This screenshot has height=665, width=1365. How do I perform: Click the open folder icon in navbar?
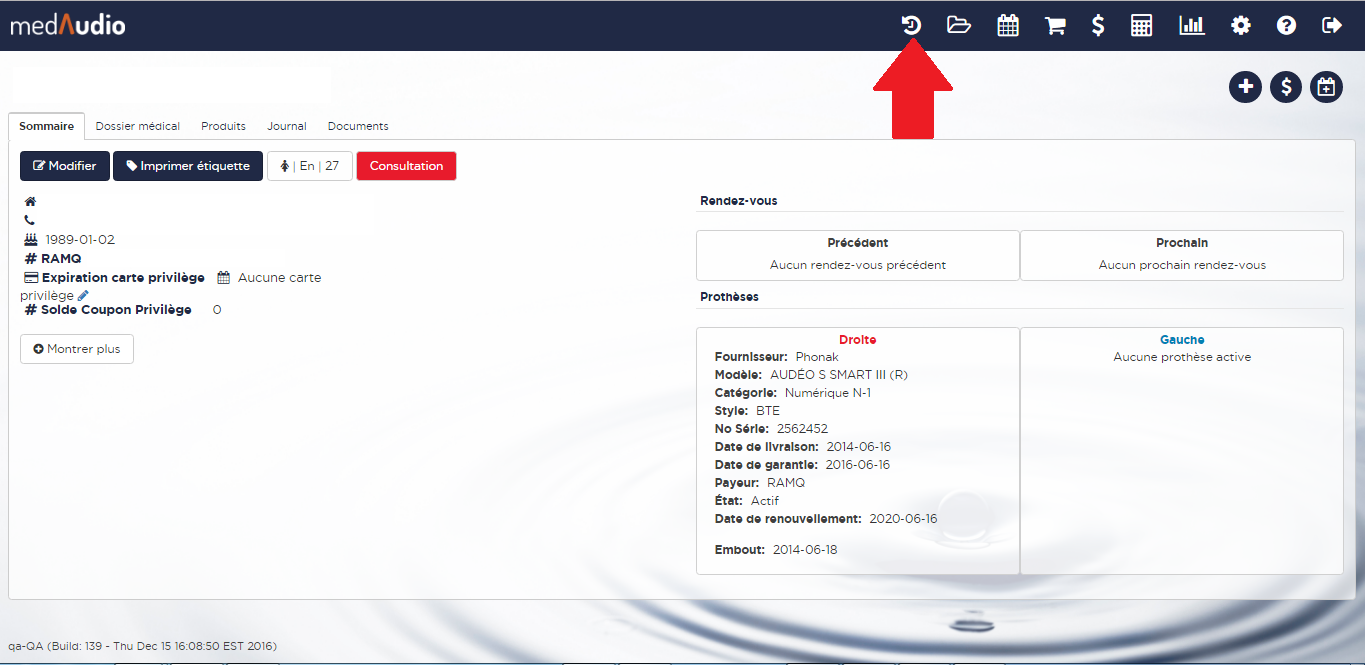pos(959,26)
